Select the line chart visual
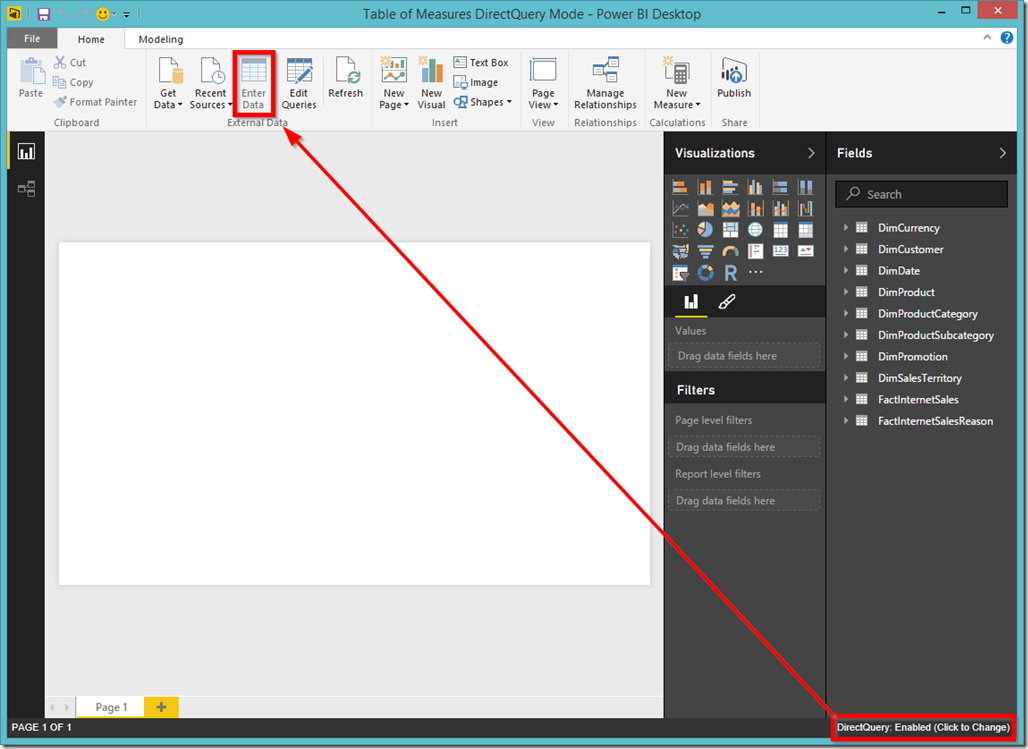Screen dimensions: 1028x749 [680, 209]
